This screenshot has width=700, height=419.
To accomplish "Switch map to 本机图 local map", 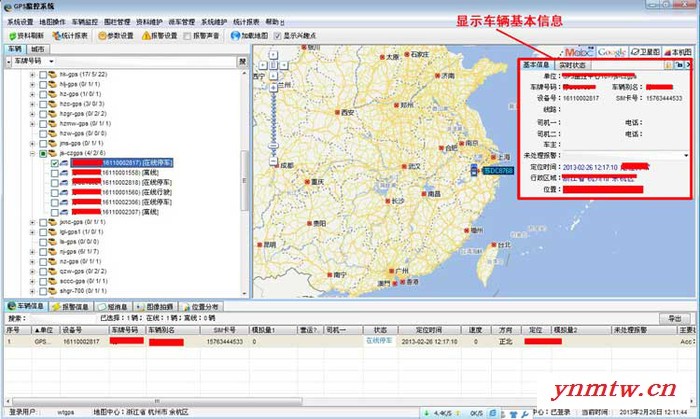I will tap(678, 52).
